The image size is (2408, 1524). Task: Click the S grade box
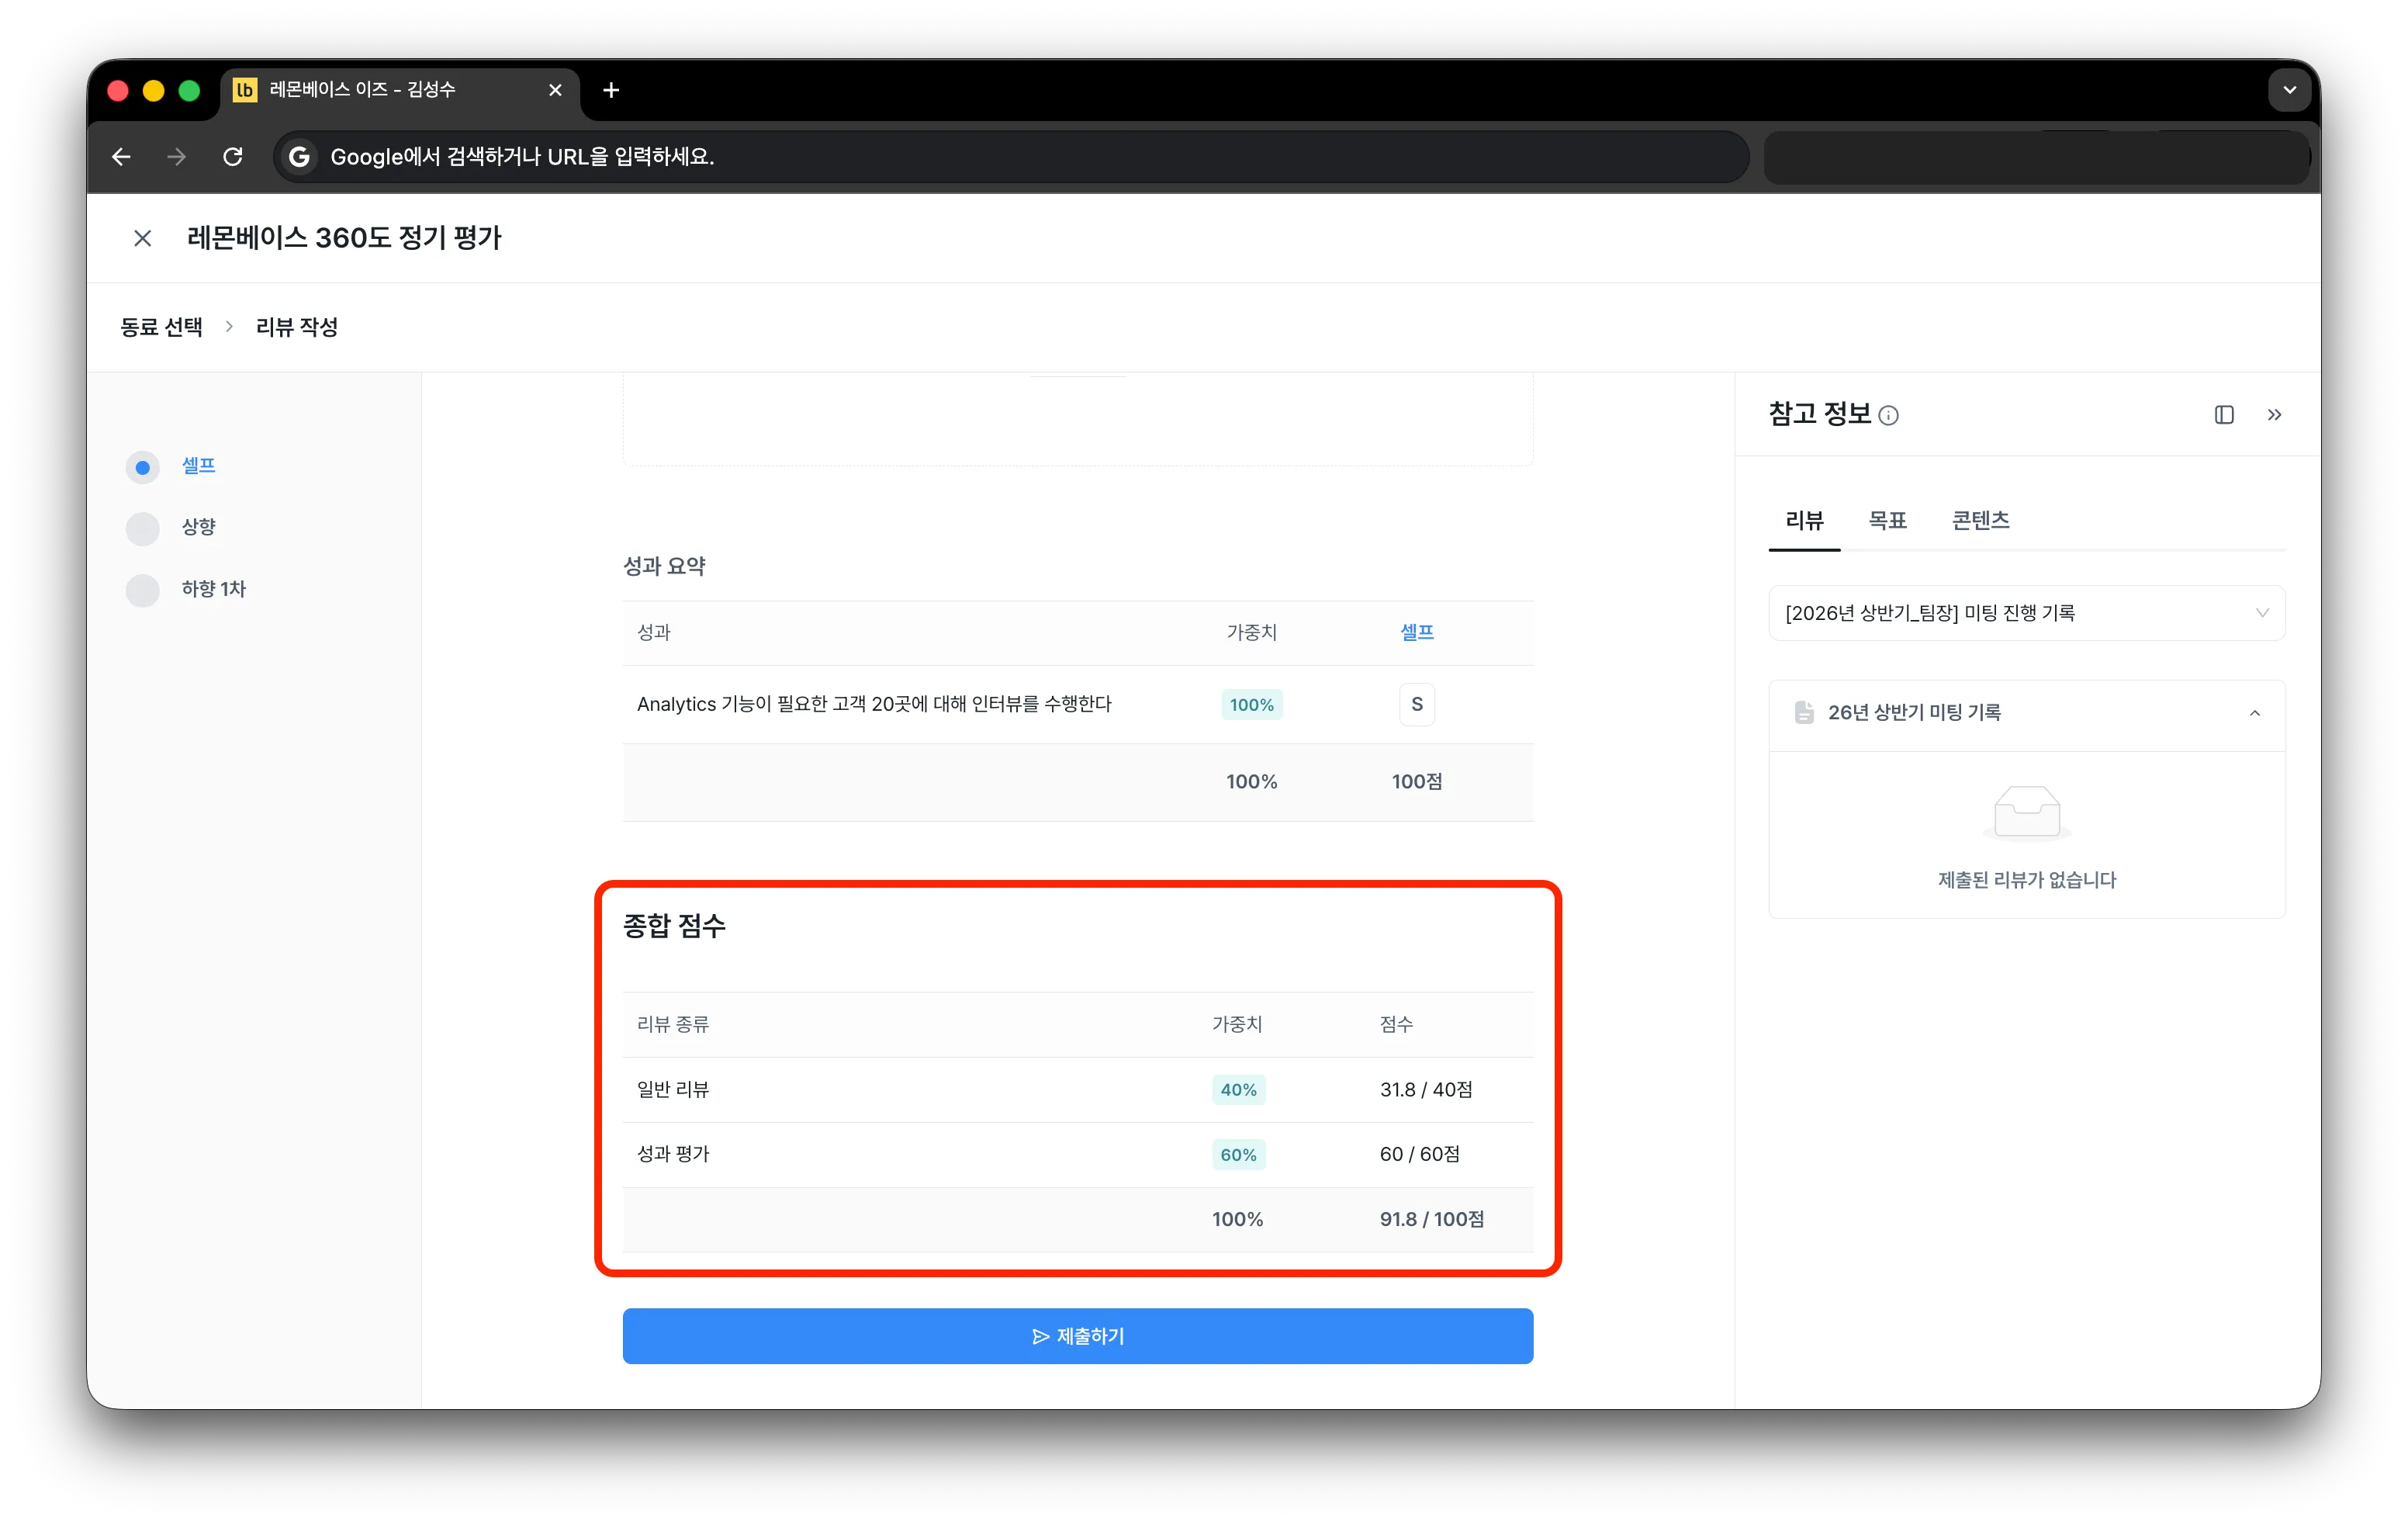point(1416,704)
